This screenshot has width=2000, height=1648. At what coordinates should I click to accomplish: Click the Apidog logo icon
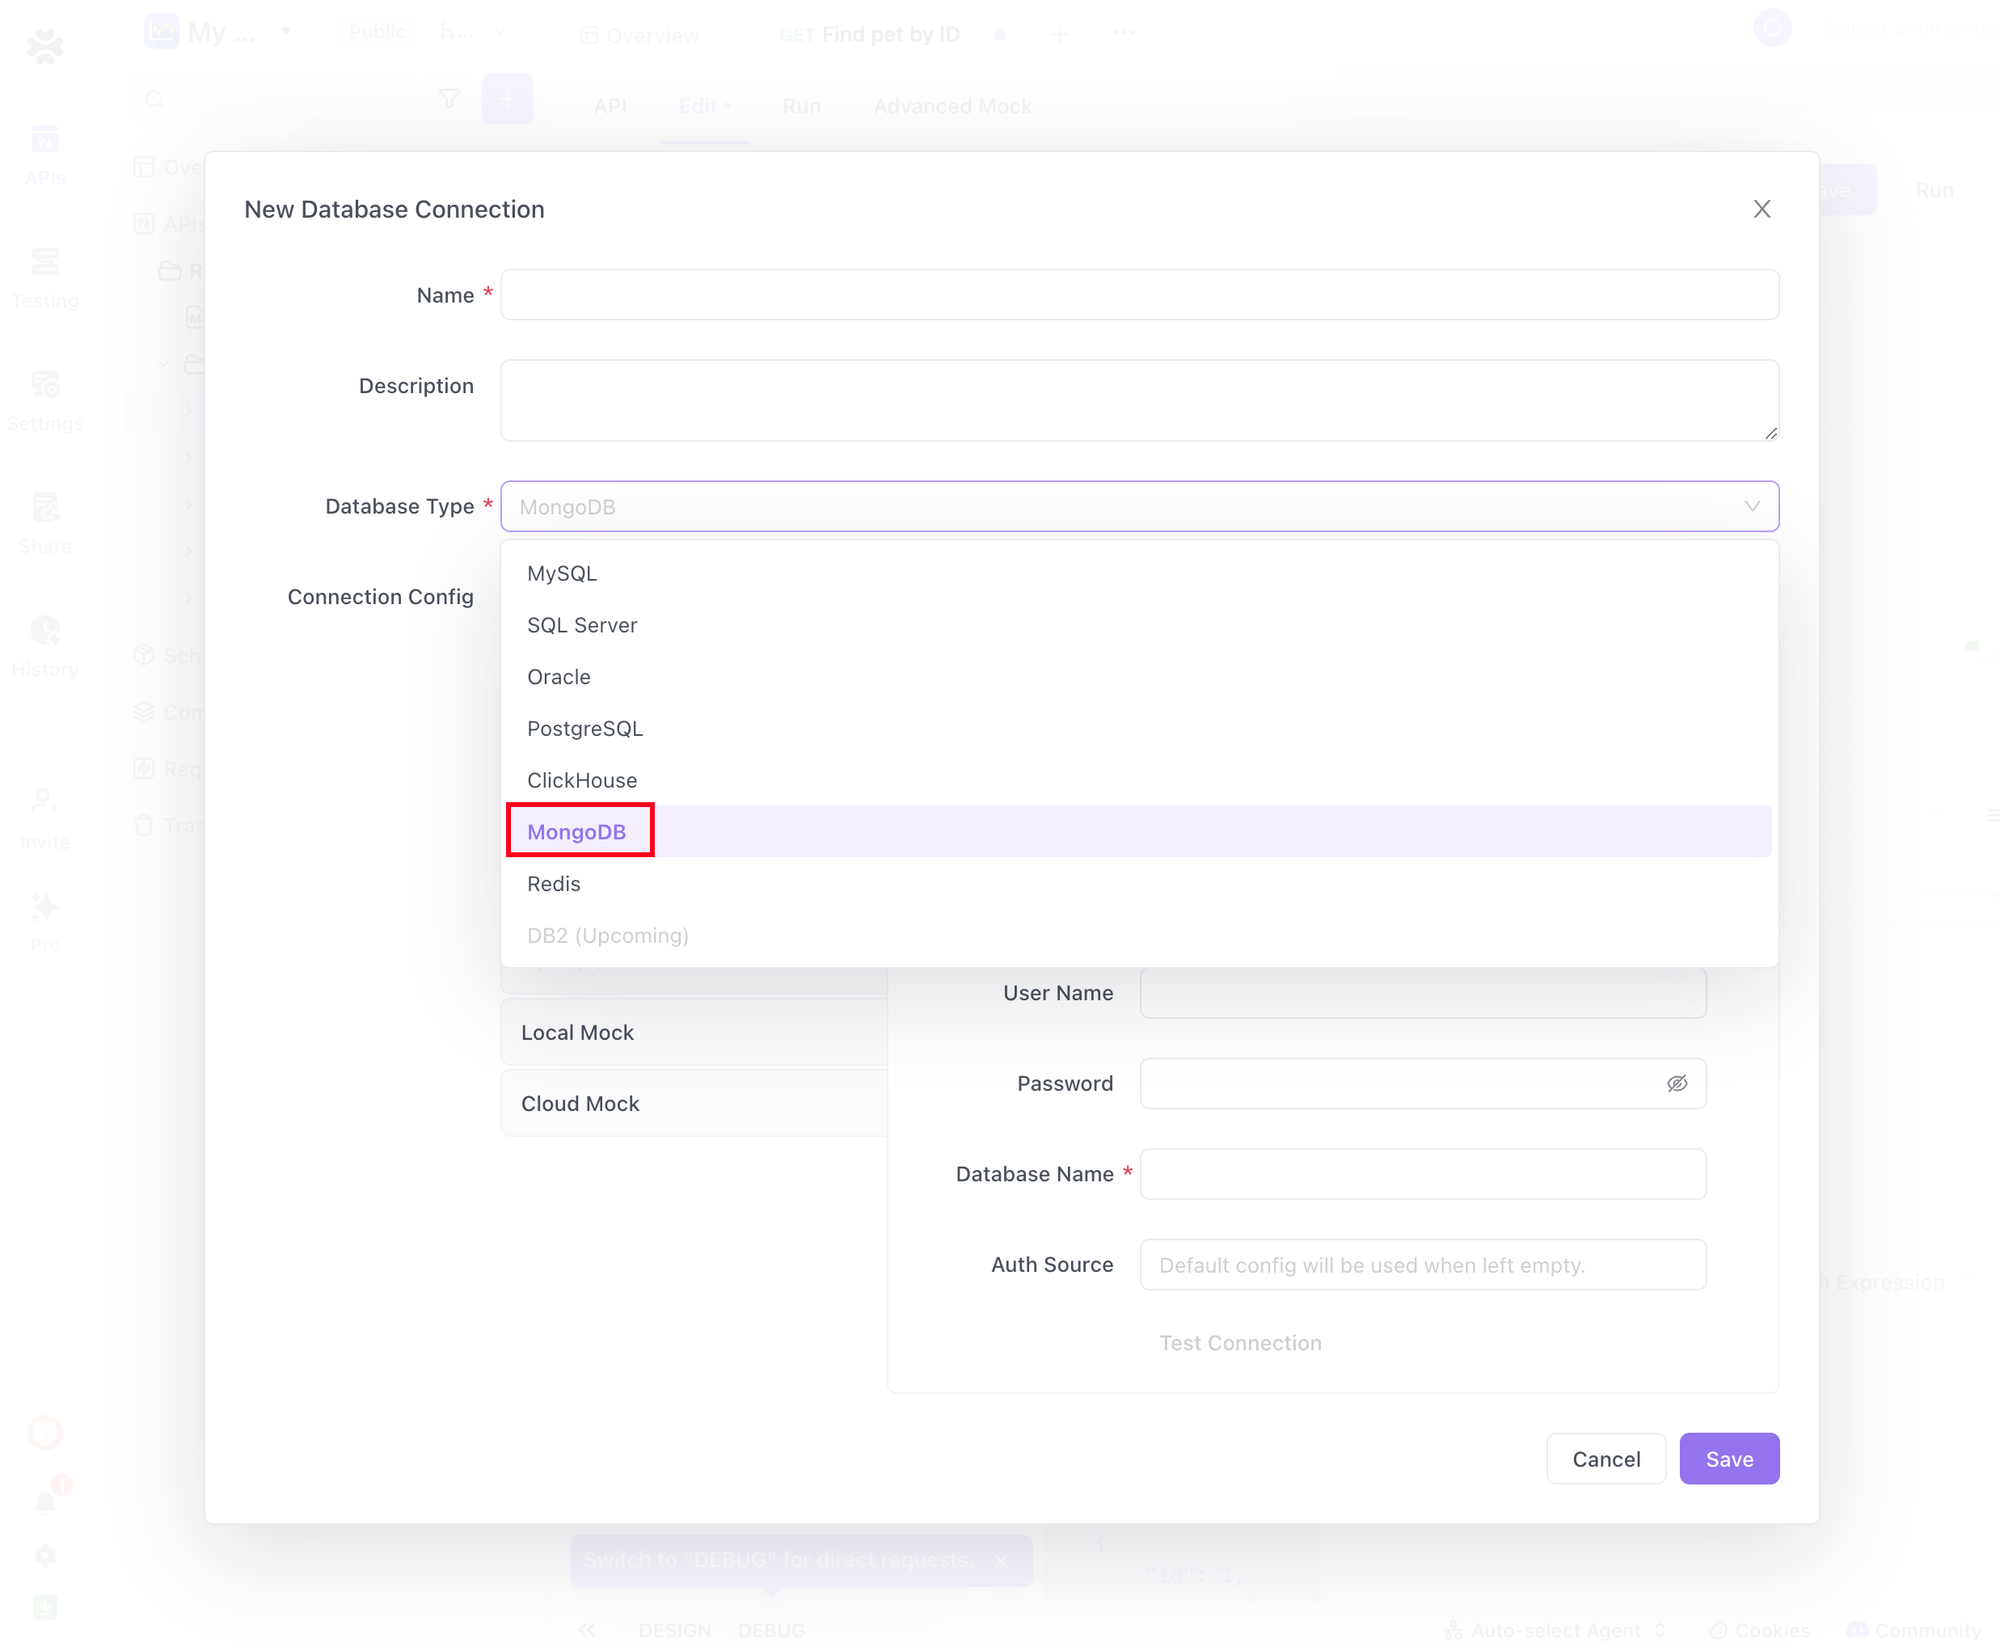point(45,46)
